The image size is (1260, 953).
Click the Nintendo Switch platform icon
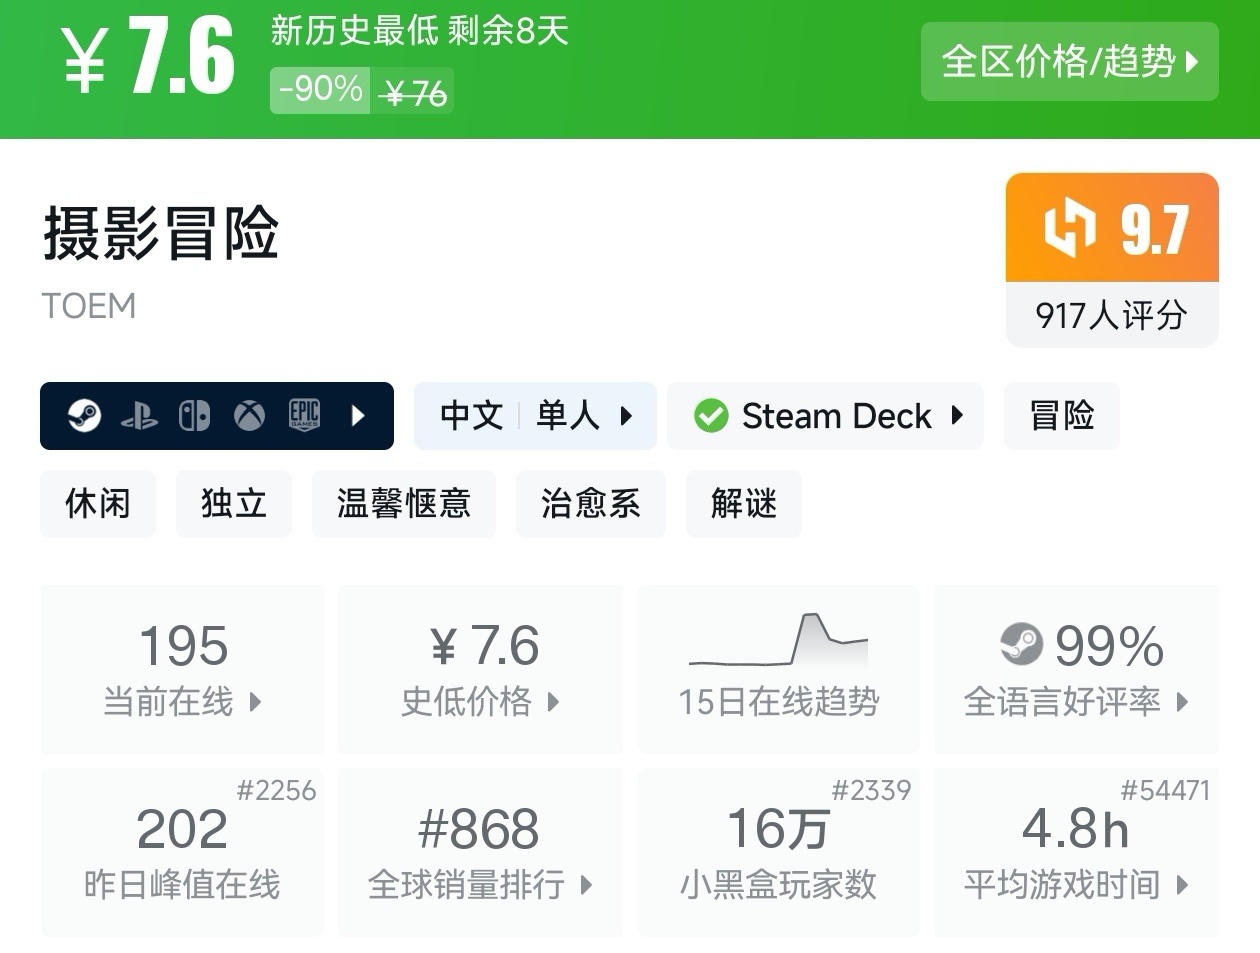tap(194, 415)
